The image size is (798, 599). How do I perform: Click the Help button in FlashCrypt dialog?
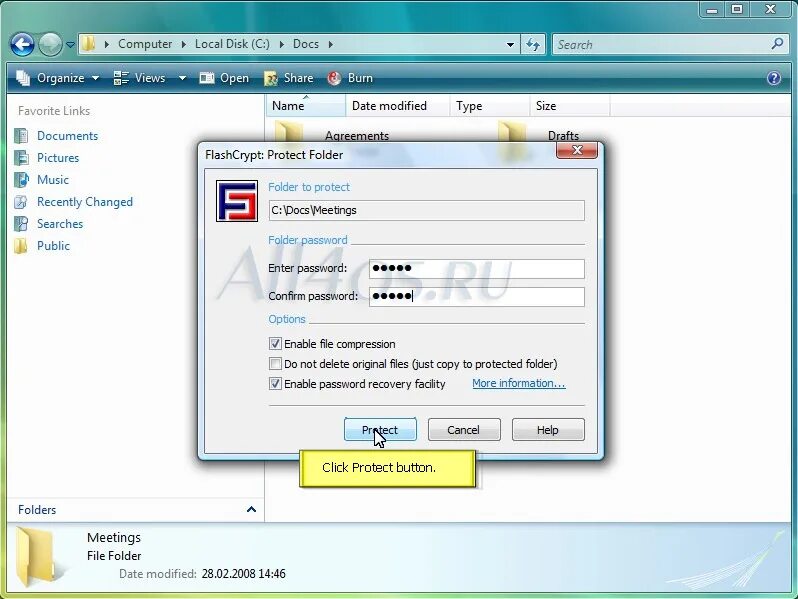548,430
